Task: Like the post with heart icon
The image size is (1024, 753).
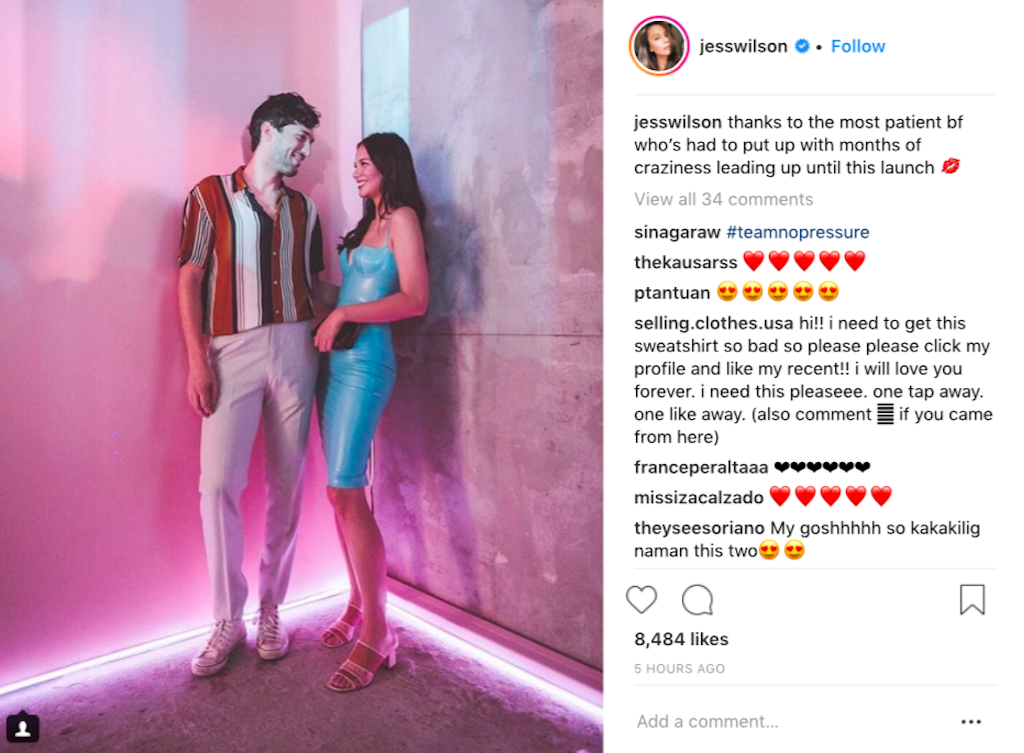Action: pos(641,600)
